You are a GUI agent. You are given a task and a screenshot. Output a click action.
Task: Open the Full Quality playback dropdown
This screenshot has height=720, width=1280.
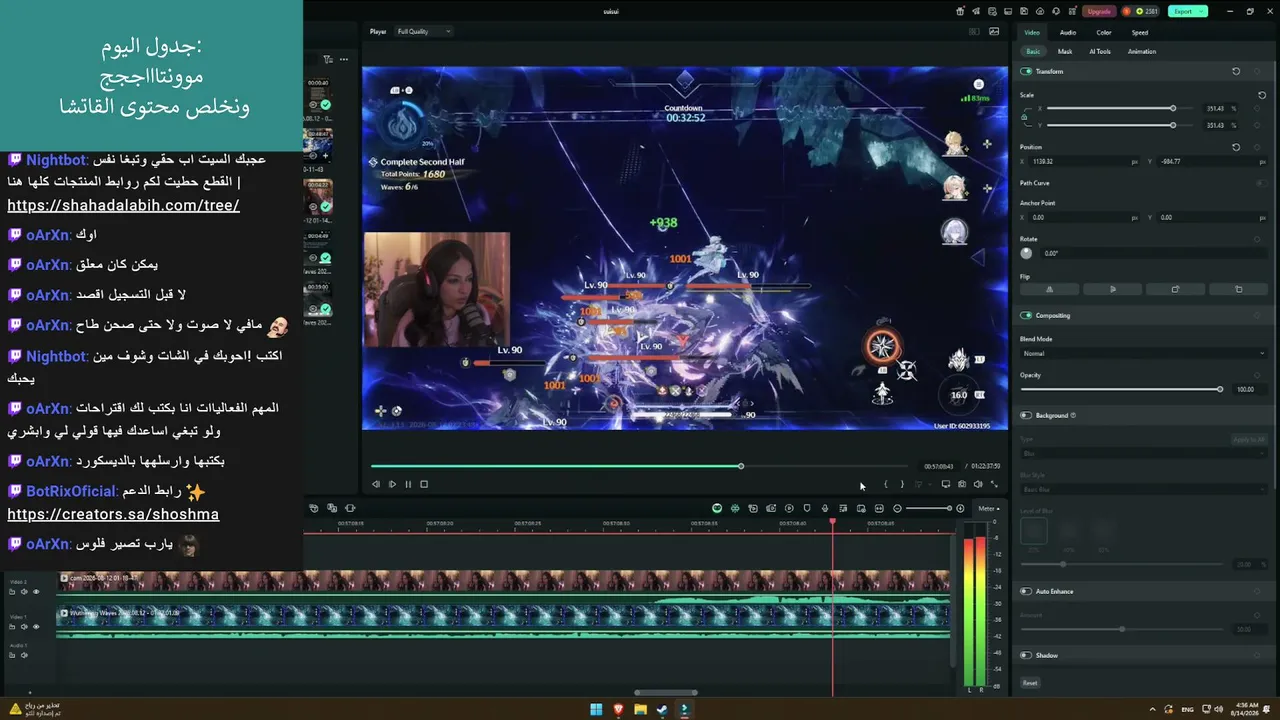coord(424,31)
